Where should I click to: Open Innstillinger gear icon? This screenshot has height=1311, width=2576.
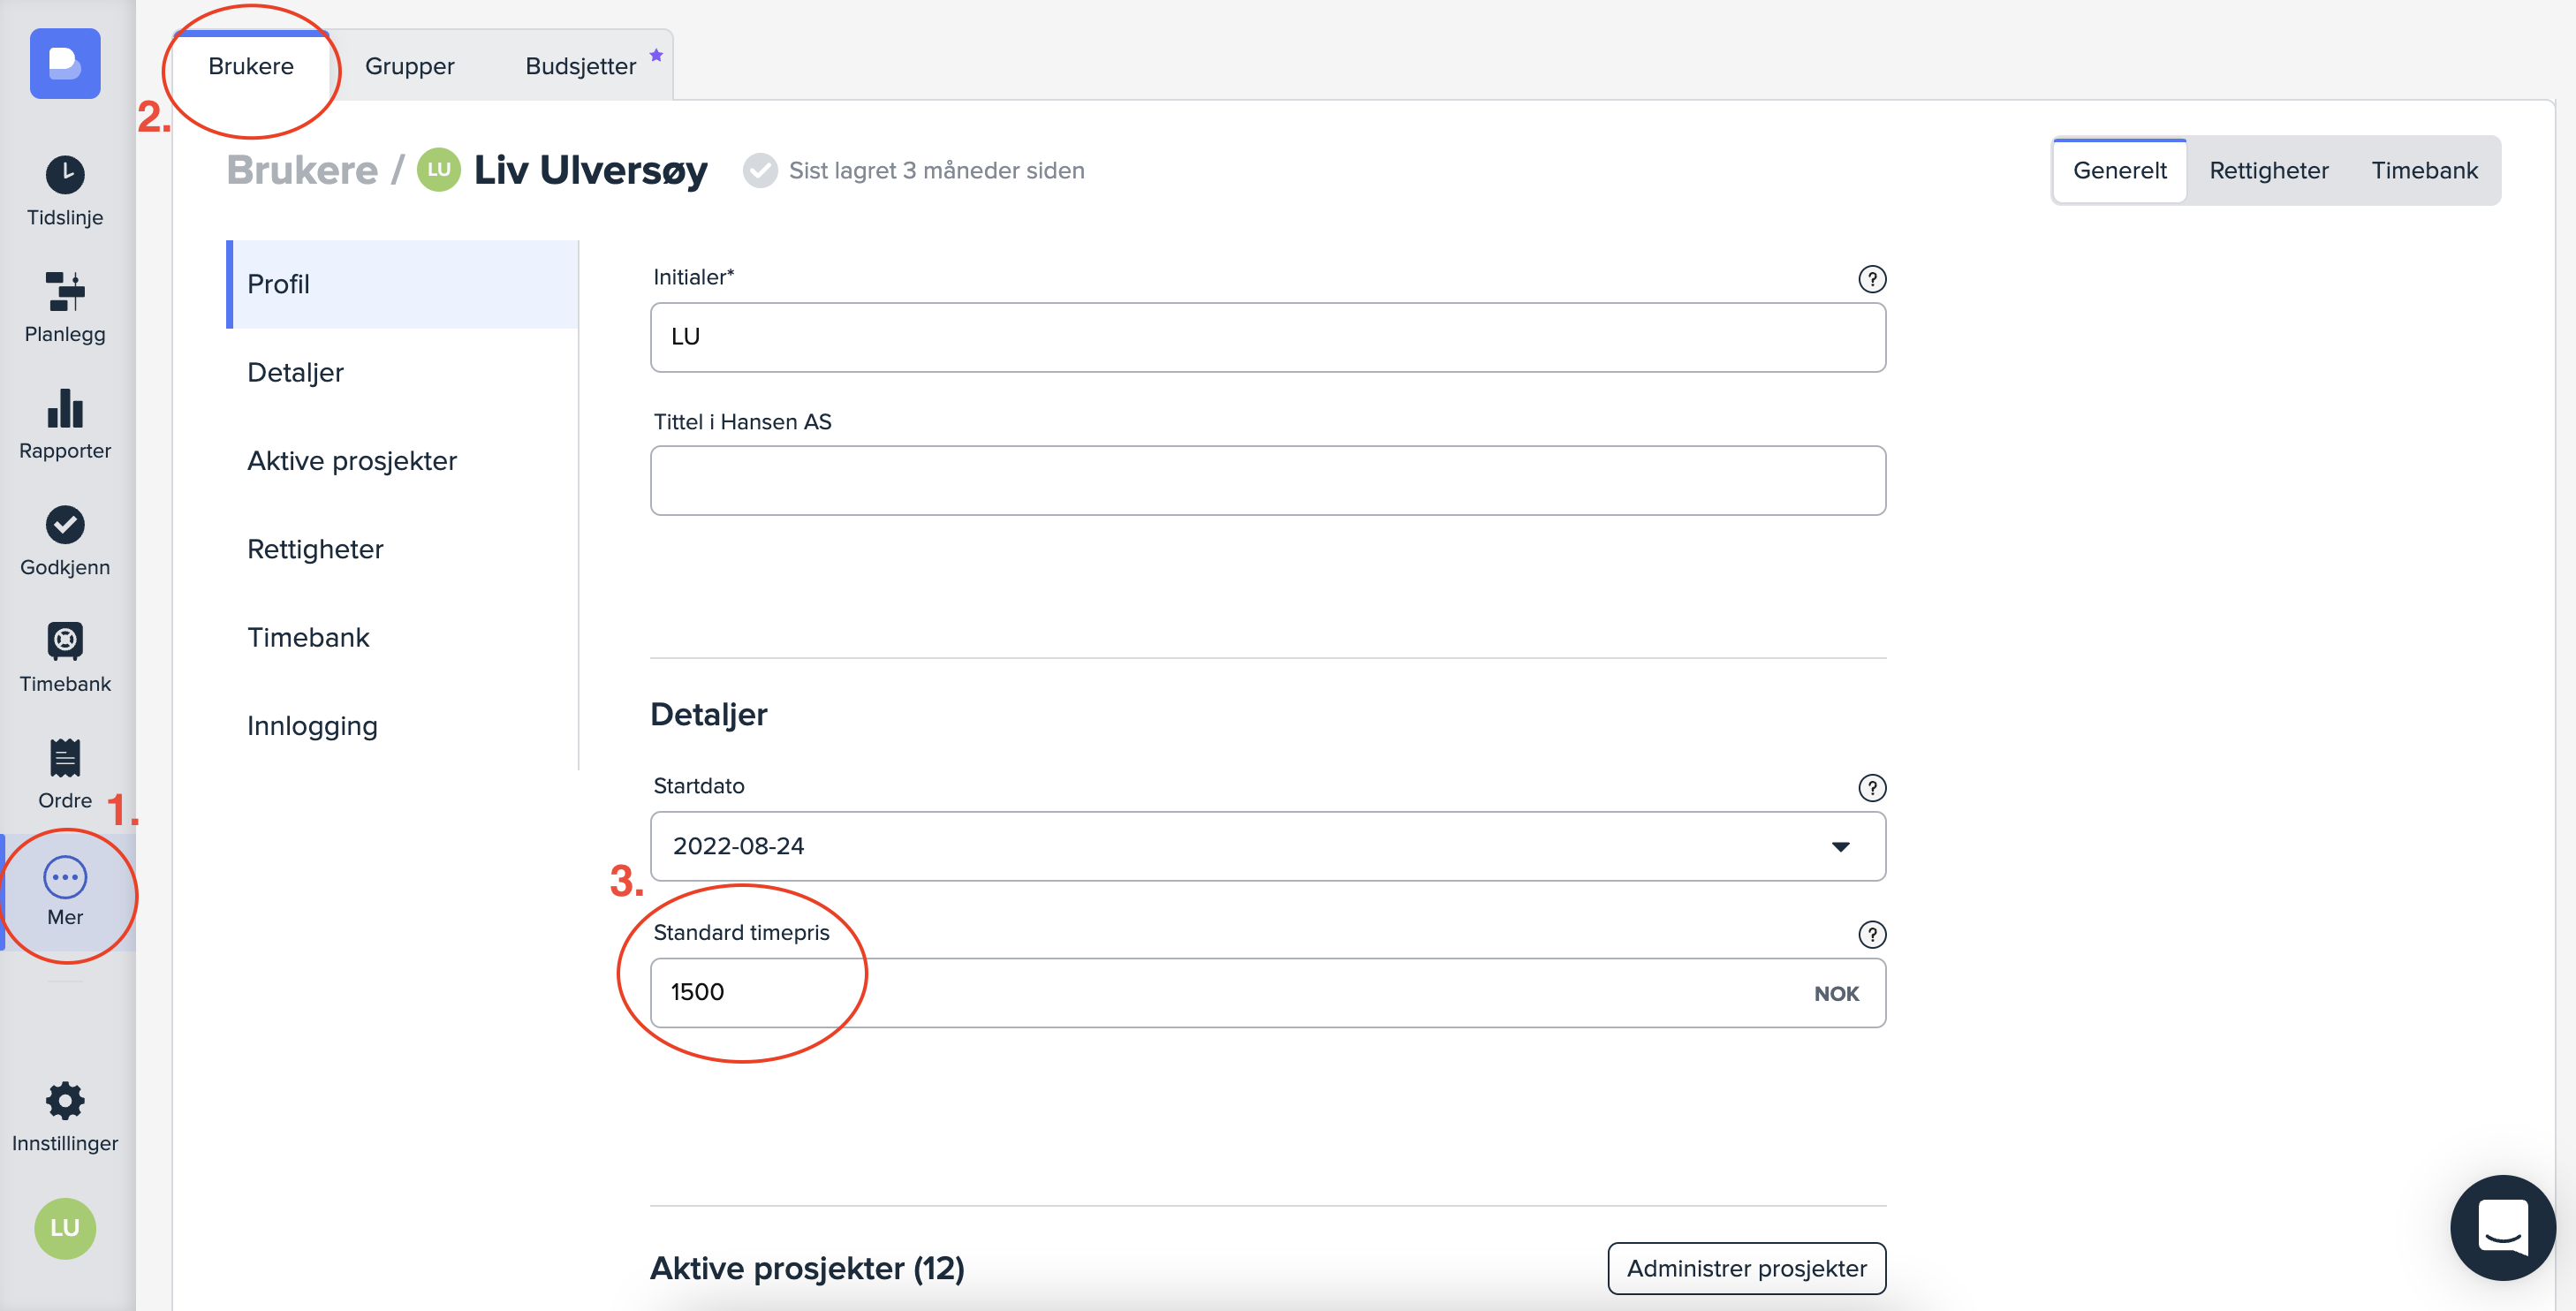click(x=65, y=1101)
